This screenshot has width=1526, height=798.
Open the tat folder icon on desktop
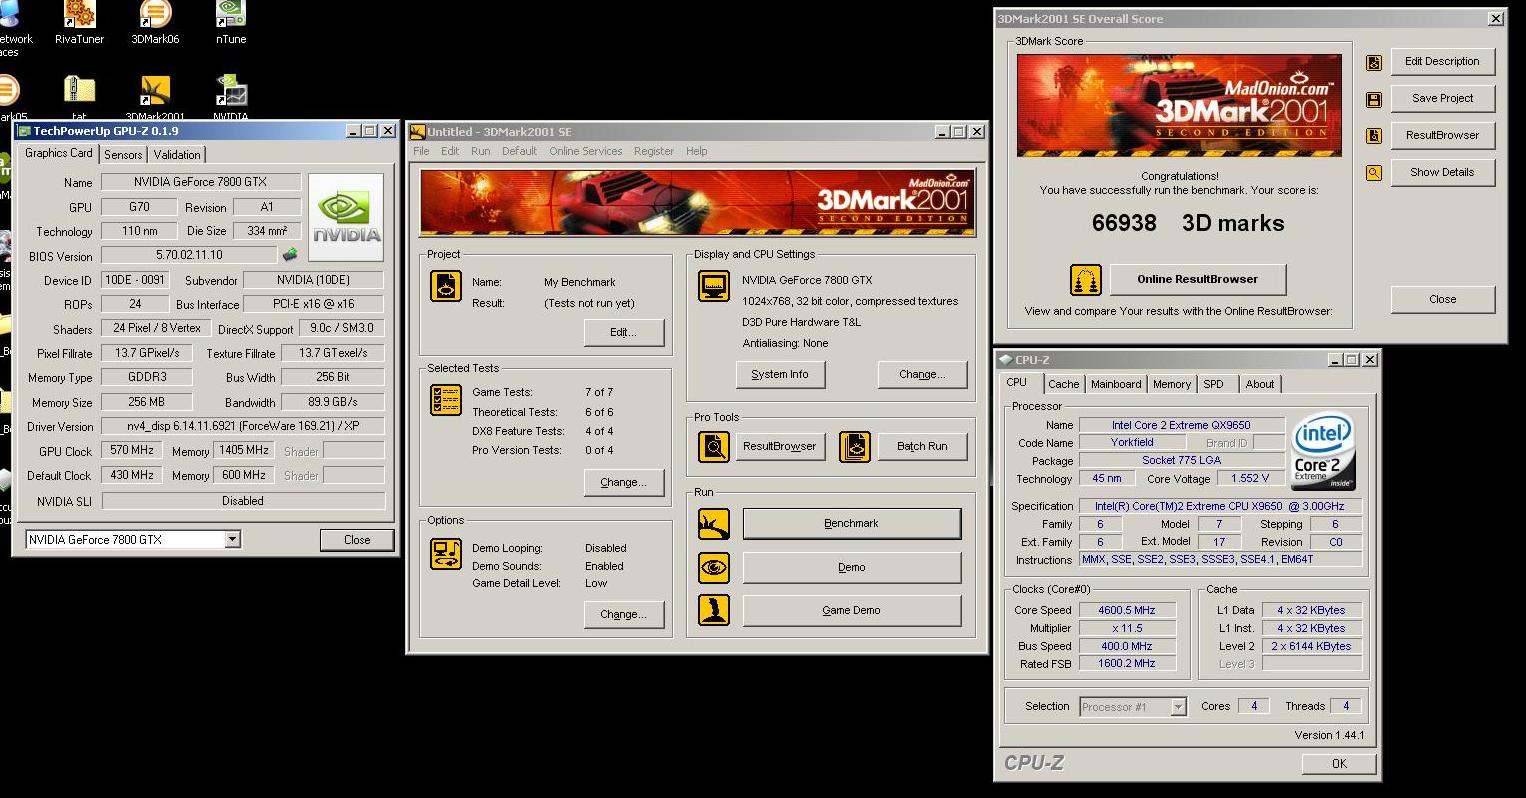(79, 90)
